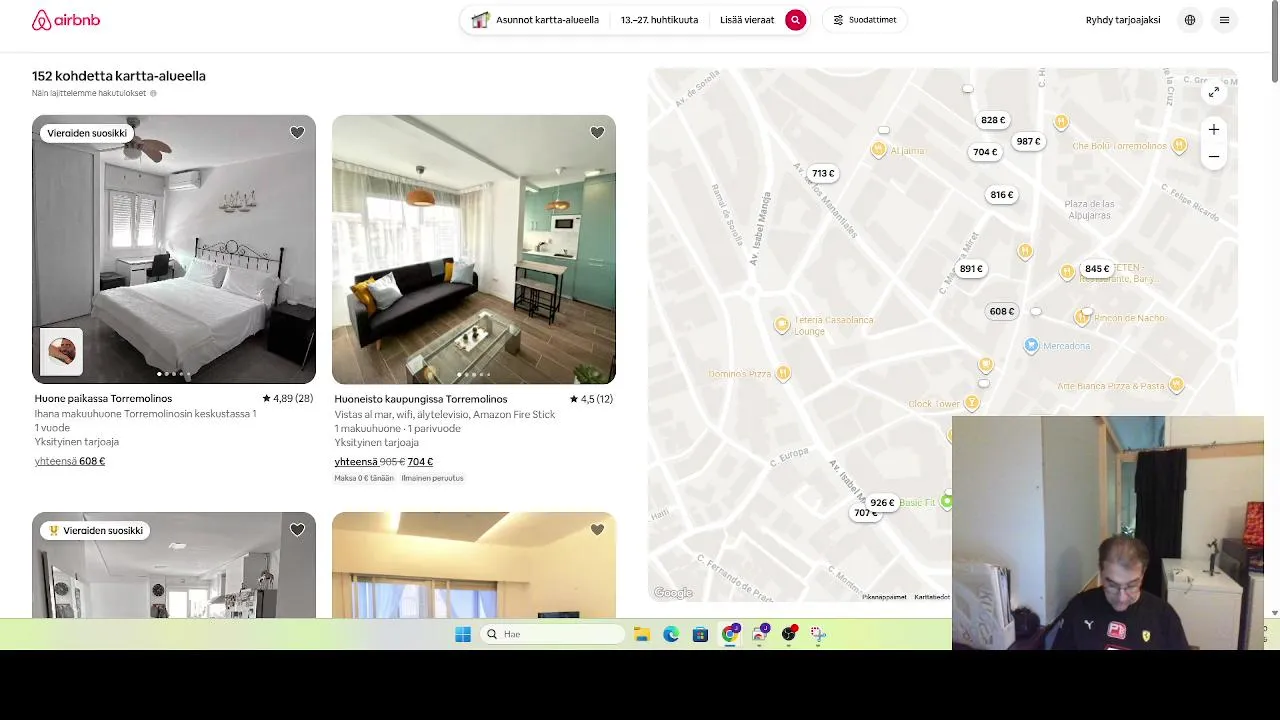The height and width of the screenshot is (720, 1280).
Task: Open the hamburger account menu
Action: [1224, 20]
